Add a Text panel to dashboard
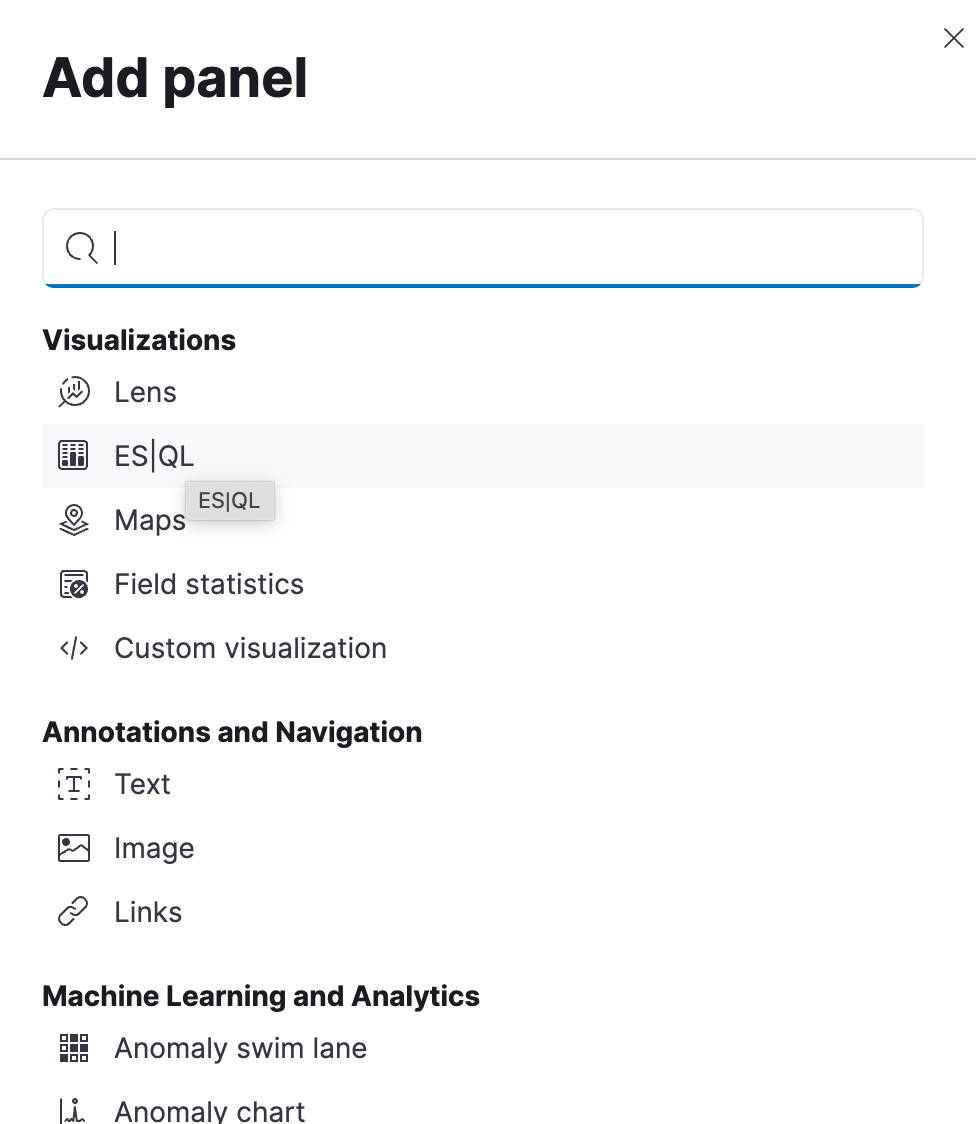The height and width of the screenshot is (1124, 976). (142, 784)
